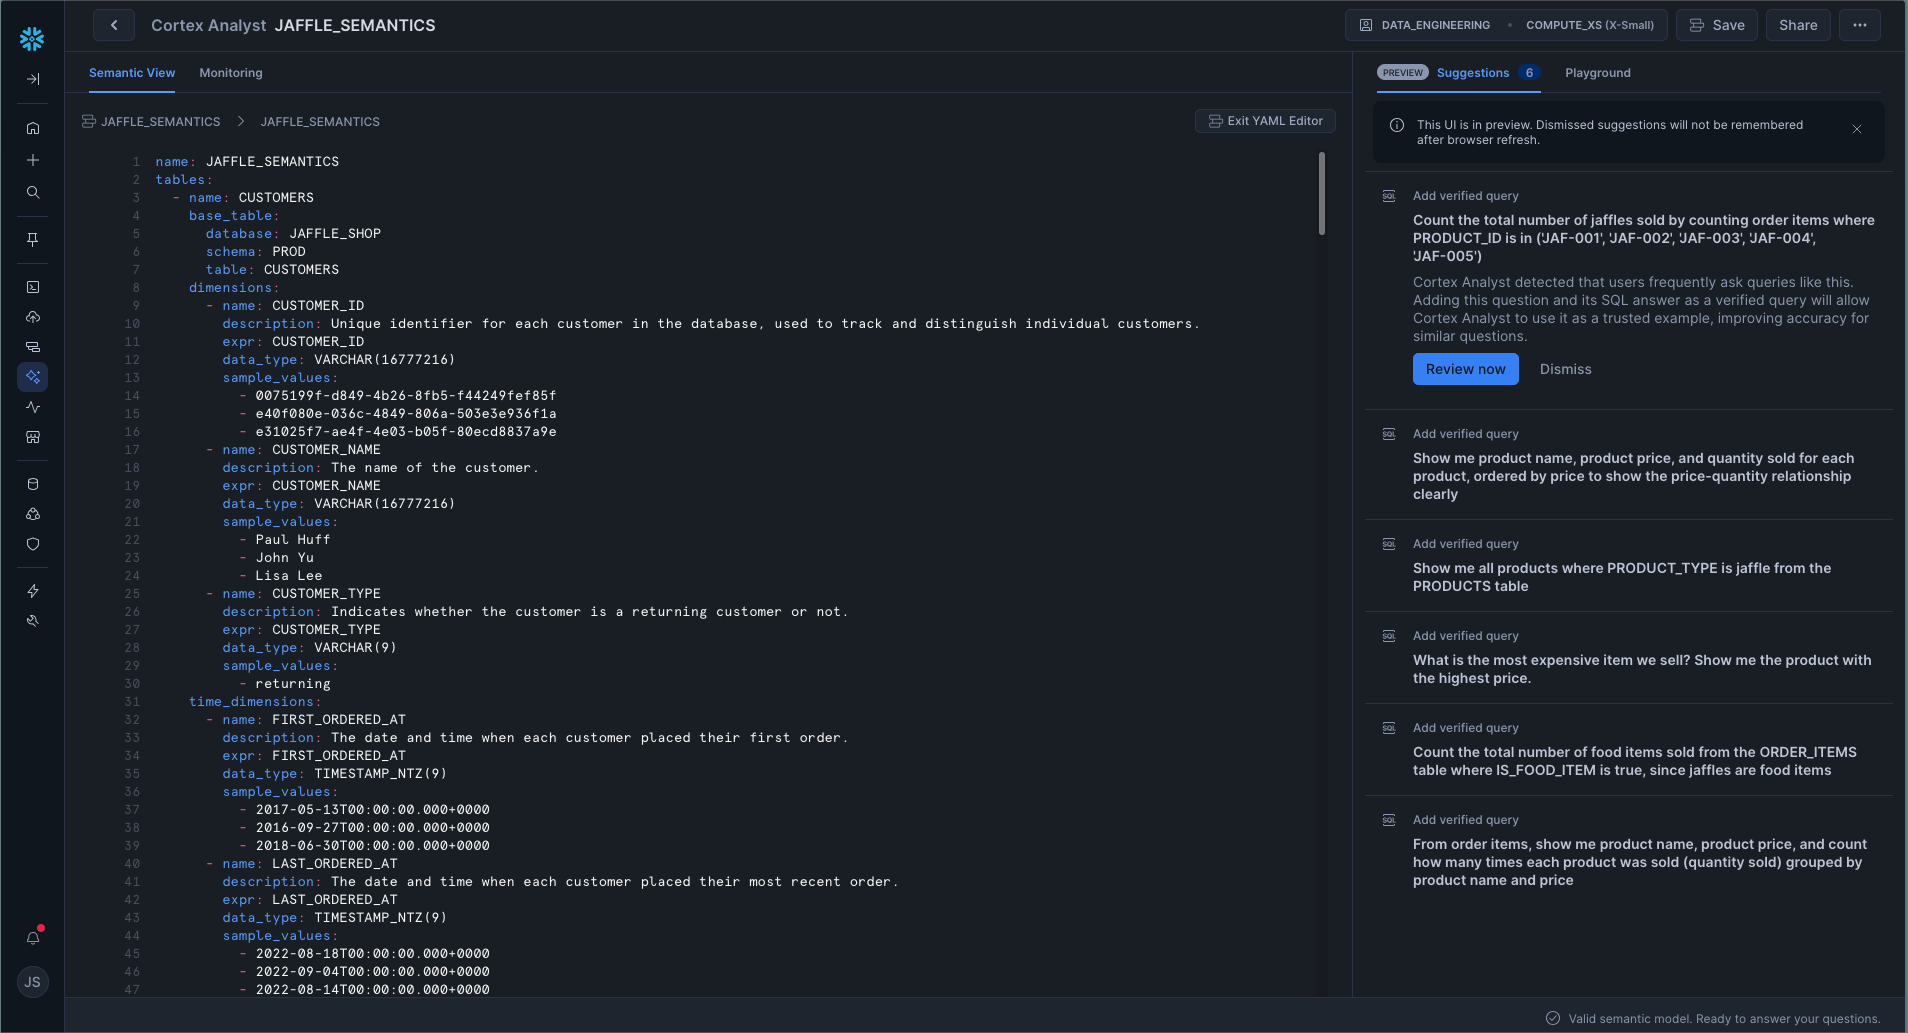
Task: Click the 'schema: PROD' YAML line
Action: [x=255, y=252]
